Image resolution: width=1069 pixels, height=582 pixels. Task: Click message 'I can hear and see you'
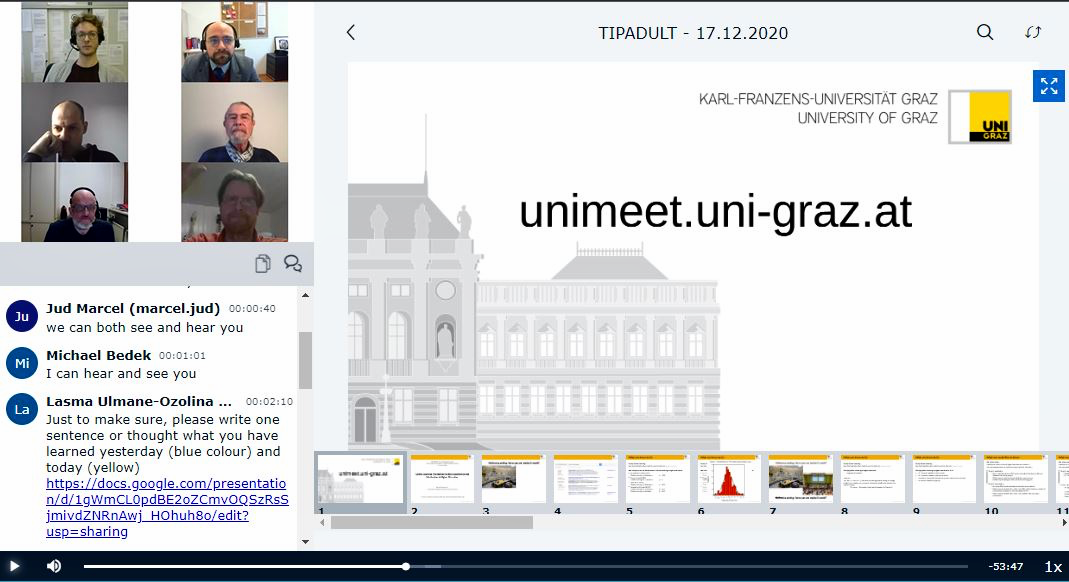pyautogui.click(x=121, y=373)
